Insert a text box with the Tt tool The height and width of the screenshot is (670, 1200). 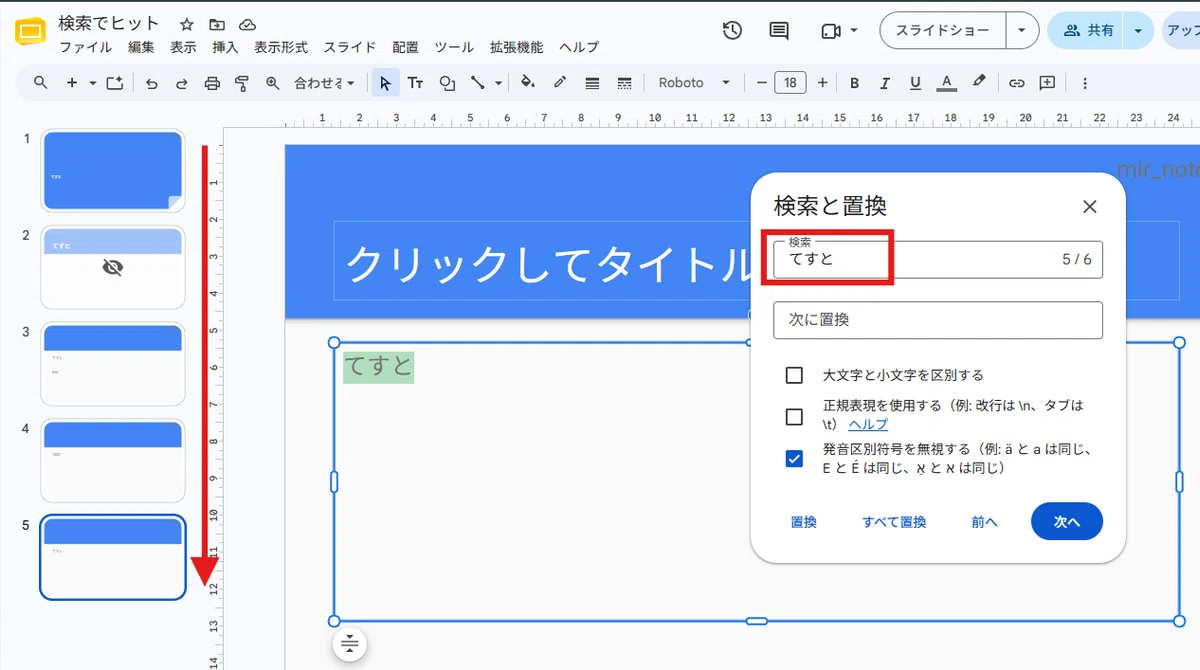coord(416,83)
